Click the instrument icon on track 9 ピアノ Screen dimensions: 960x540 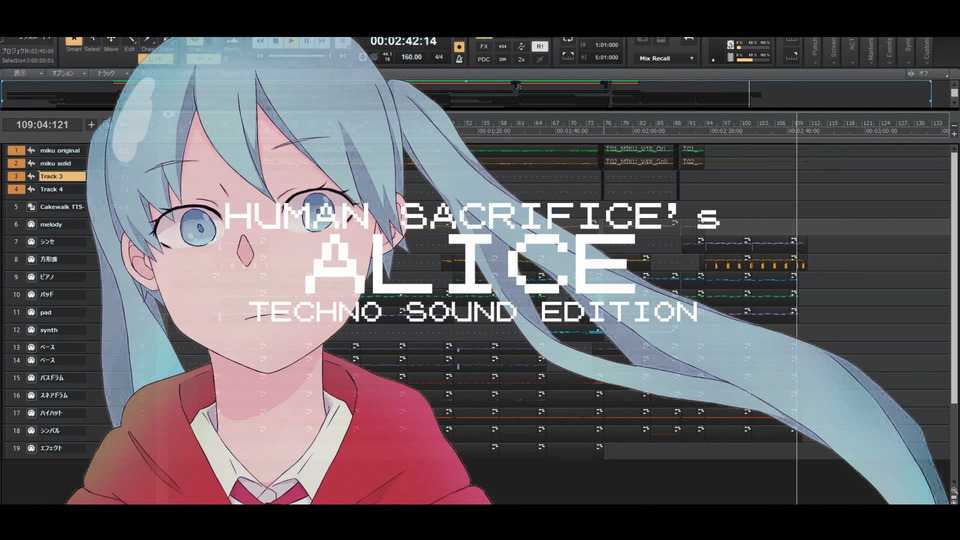point(31,277)
